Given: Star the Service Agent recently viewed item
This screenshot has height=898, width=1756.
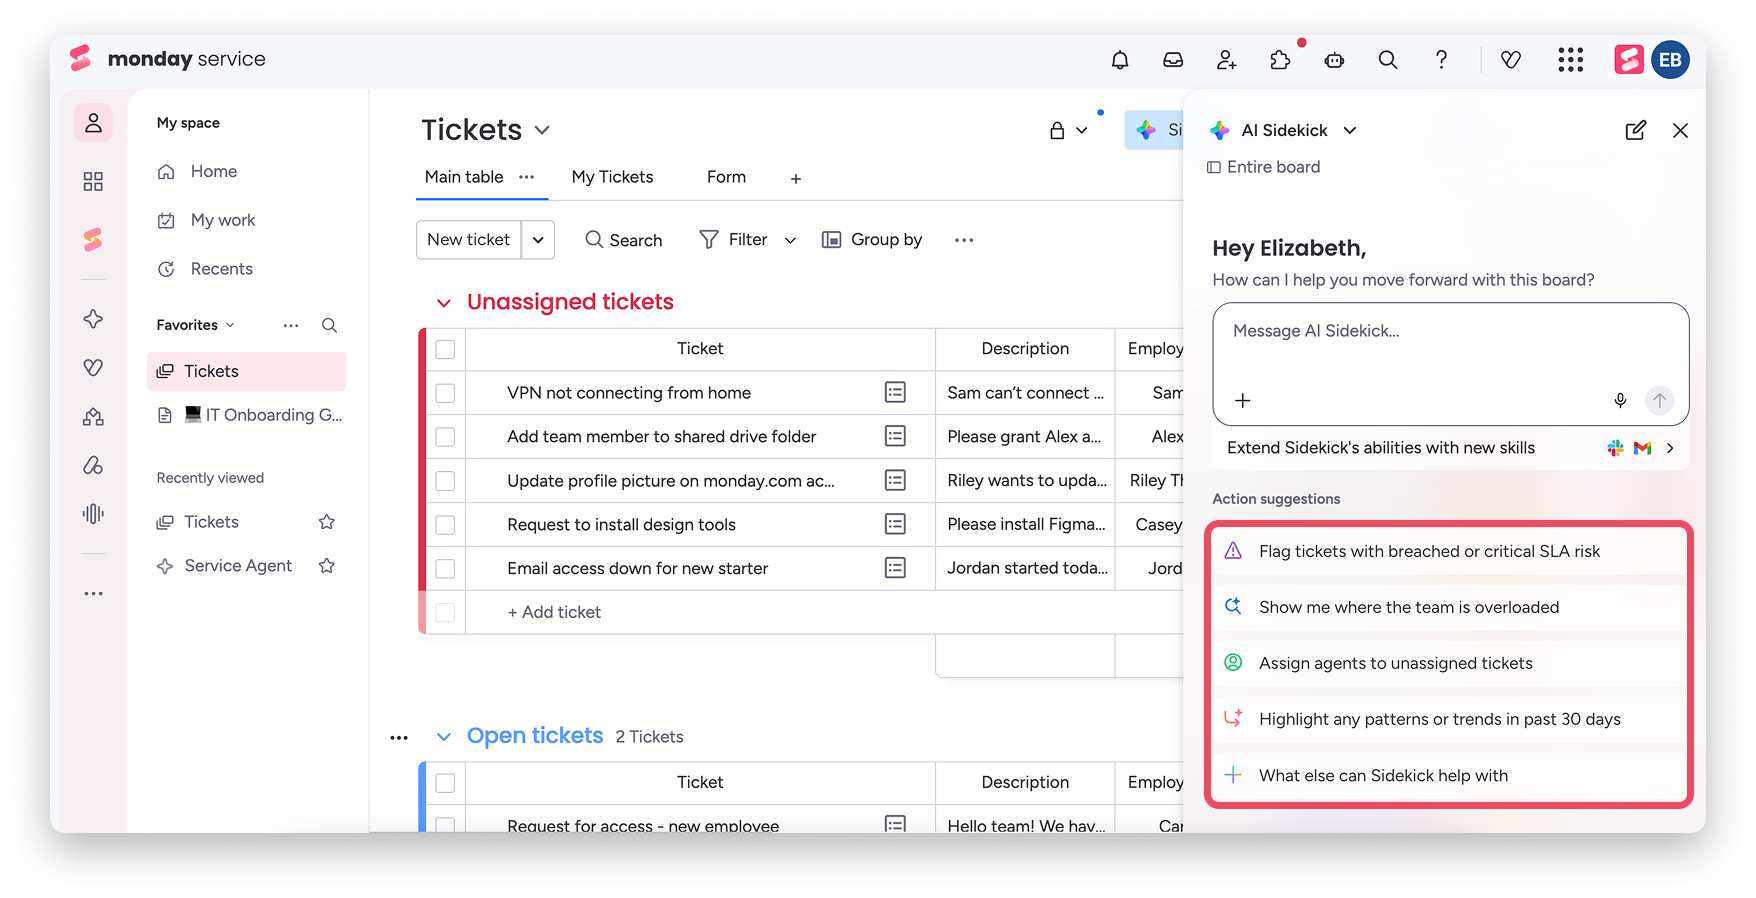Looking at the screenshot, I should coord(326,566).
